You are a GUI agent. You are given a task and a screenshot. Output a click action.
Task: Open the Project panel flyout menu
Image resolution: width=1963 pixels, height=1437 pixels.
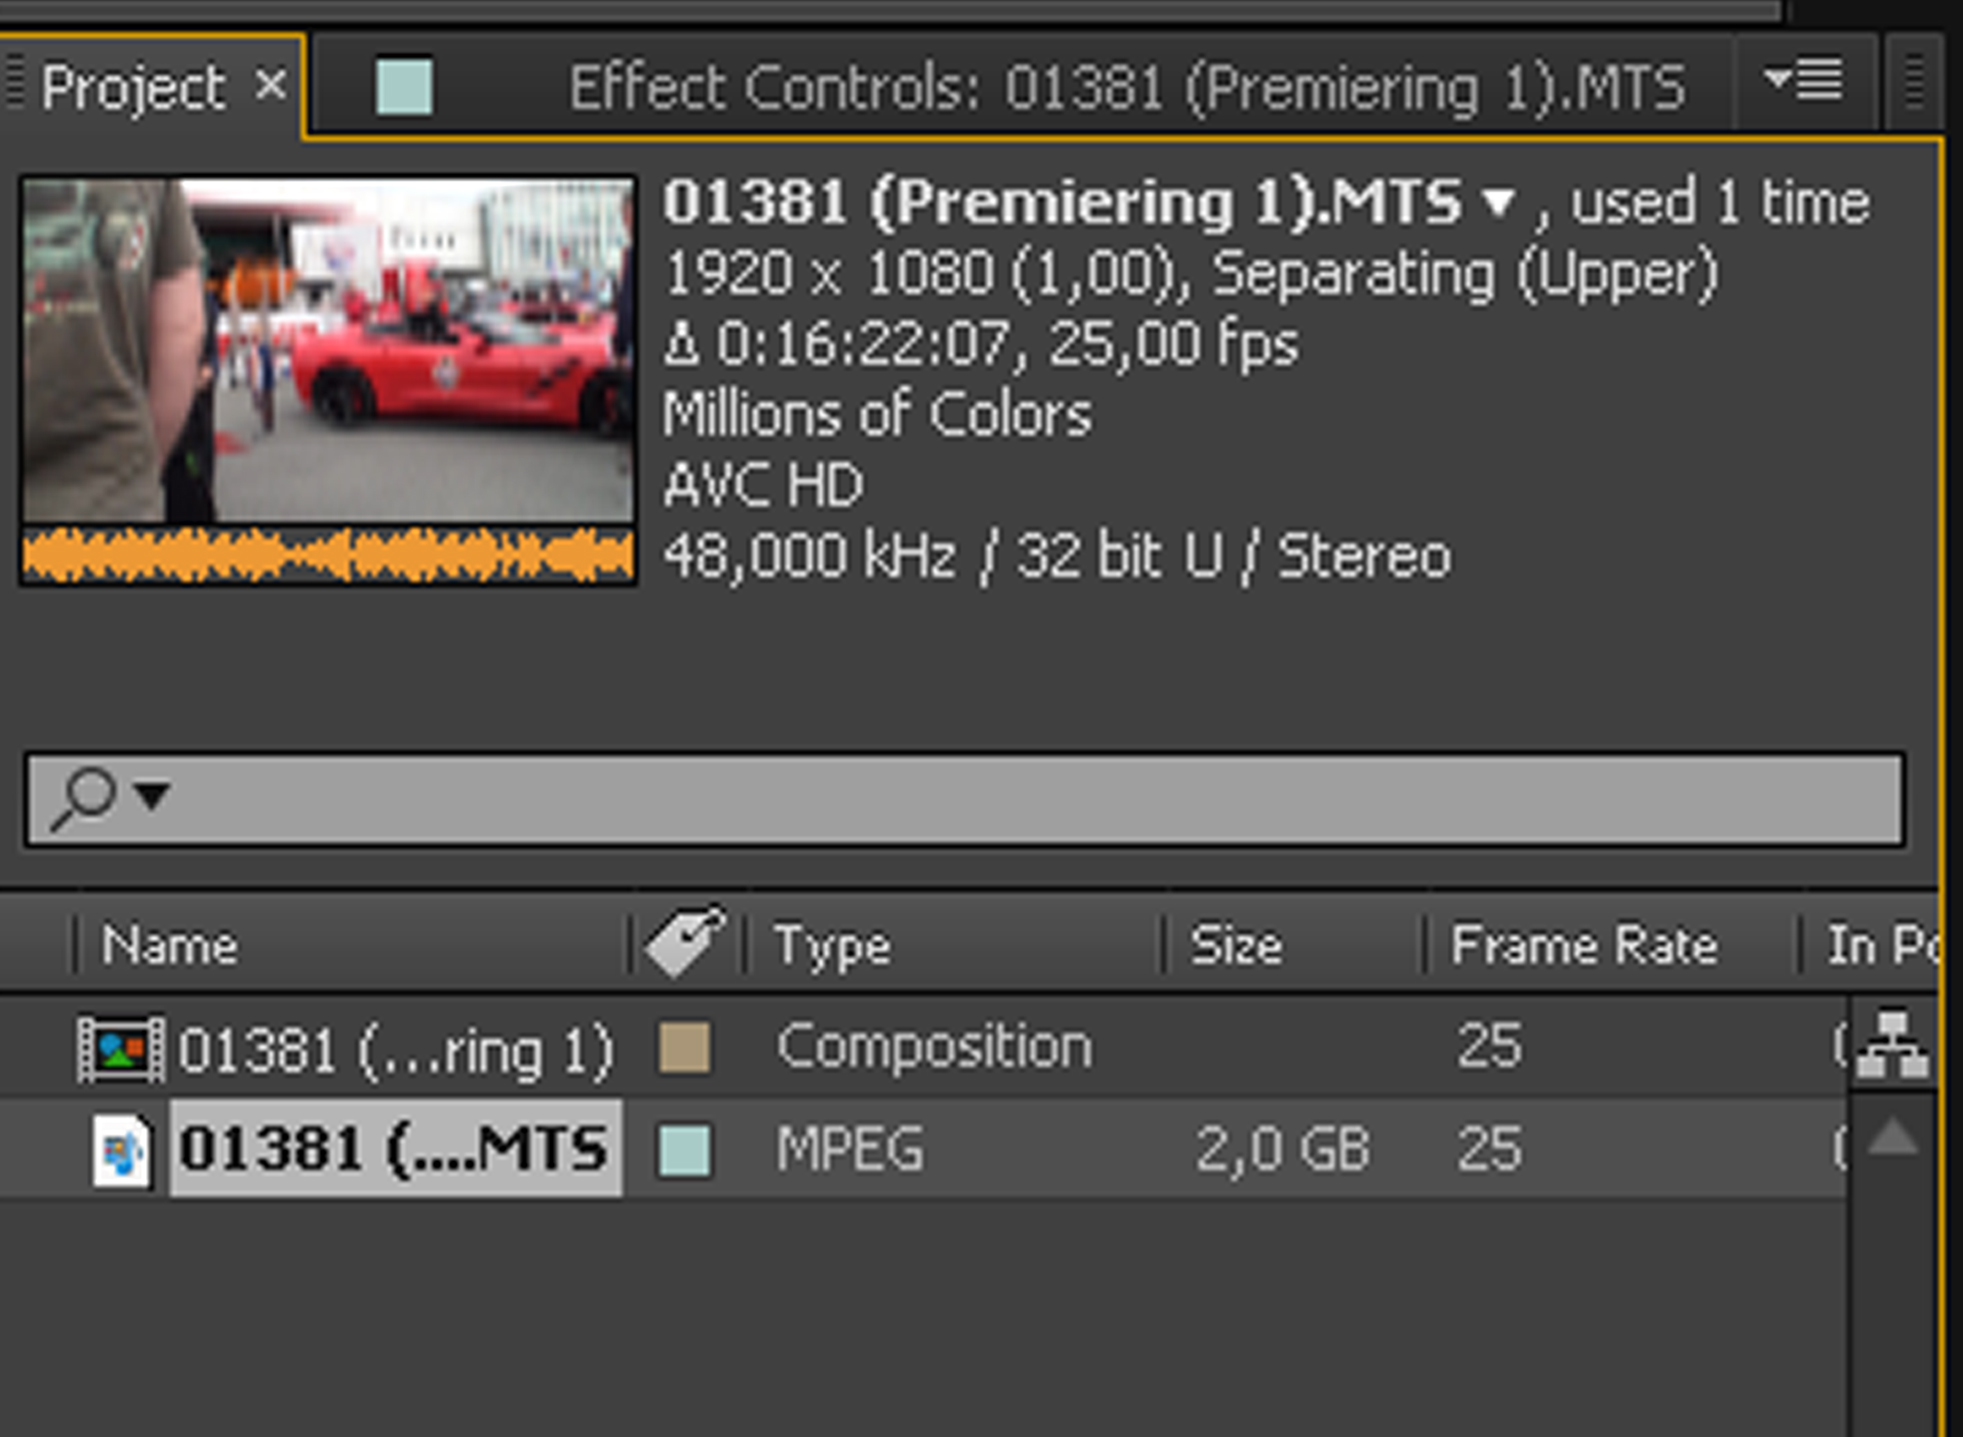pos(1805,80)
